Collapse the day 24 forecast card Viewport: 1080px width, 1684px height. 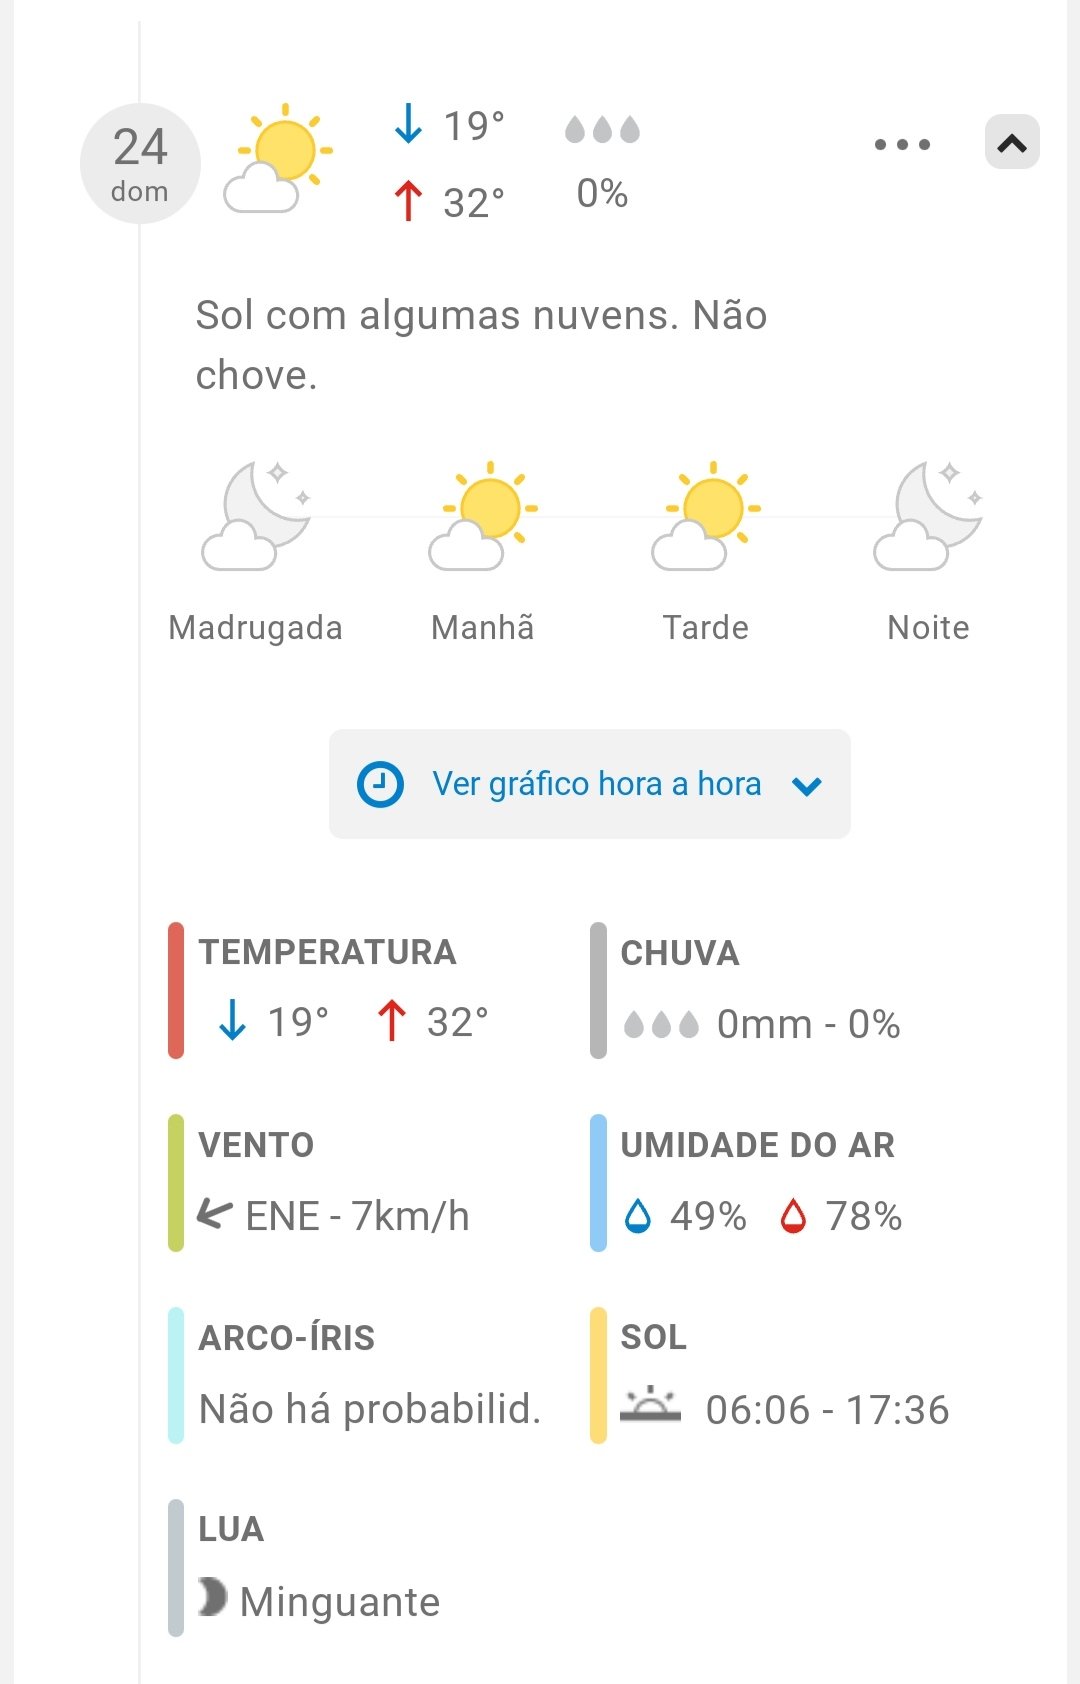tap(1012, 143)
